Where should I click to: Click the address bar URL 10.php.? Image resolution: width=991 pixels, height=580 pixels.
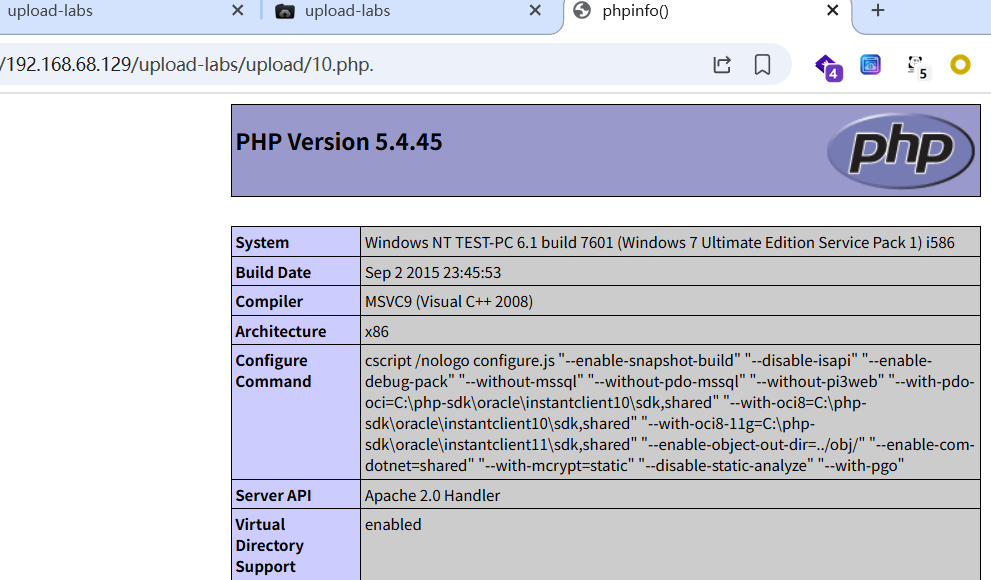(187, 64)
